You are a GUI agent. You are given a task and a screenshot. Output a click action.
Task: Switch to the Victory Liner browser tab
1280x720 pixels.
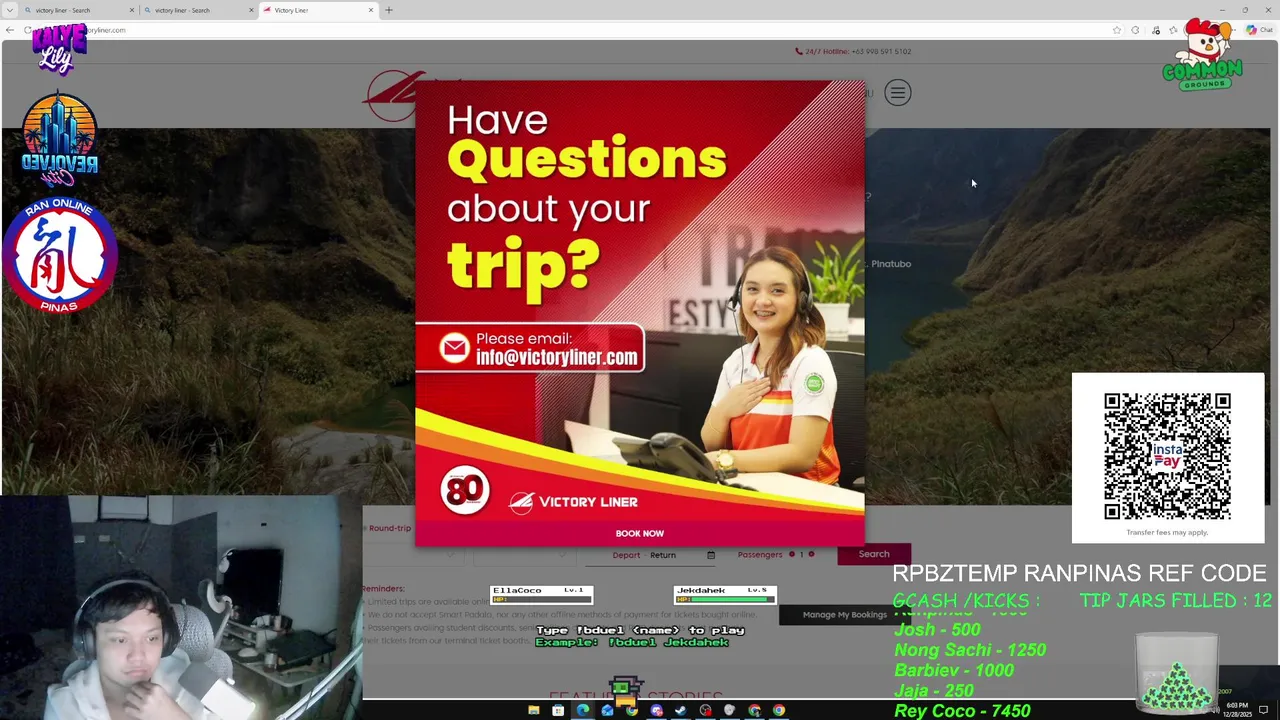point(318,10)
